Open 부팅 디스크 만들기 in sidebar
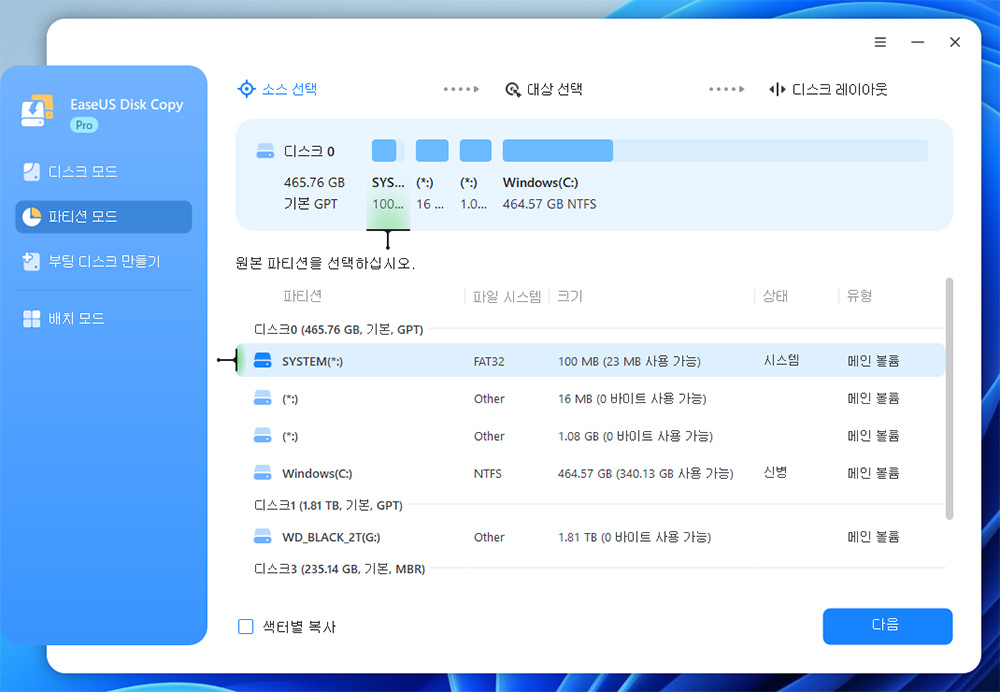Image resolution: width=1000 pixels, height=692 pixels. click(103, 261)
